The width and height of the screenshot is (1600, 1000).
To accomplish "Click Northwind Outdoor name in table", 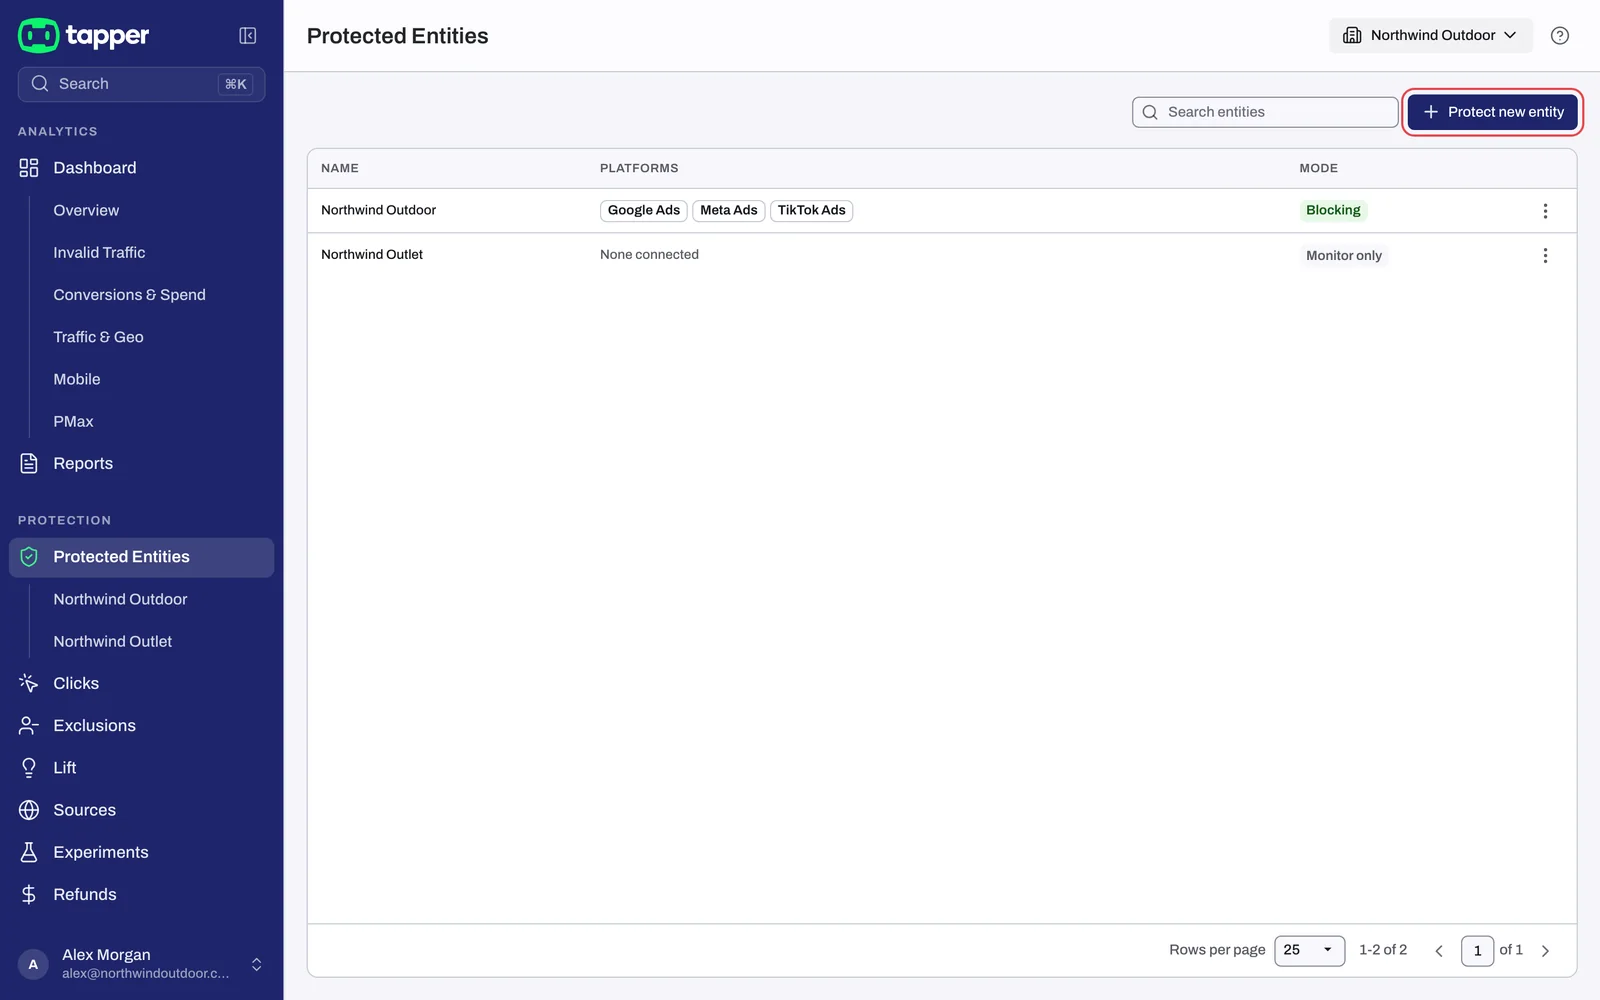I will (378, 210).
